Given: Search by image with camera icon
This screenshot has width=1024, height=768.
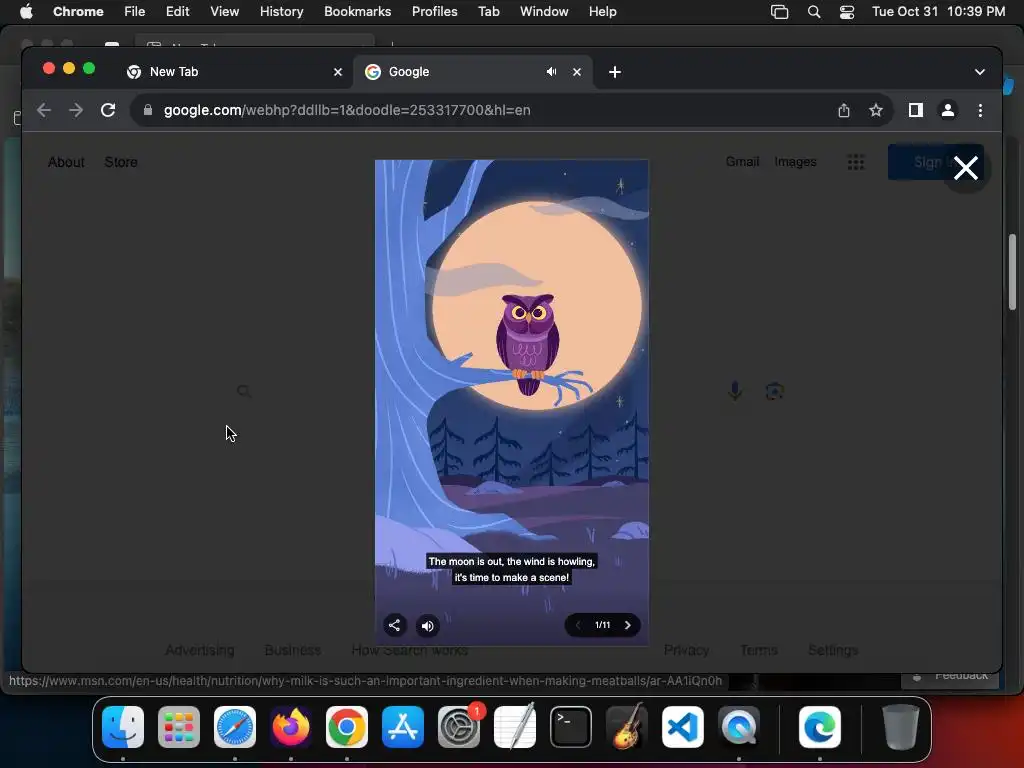Looking at the screenshot, I should 775,391.
